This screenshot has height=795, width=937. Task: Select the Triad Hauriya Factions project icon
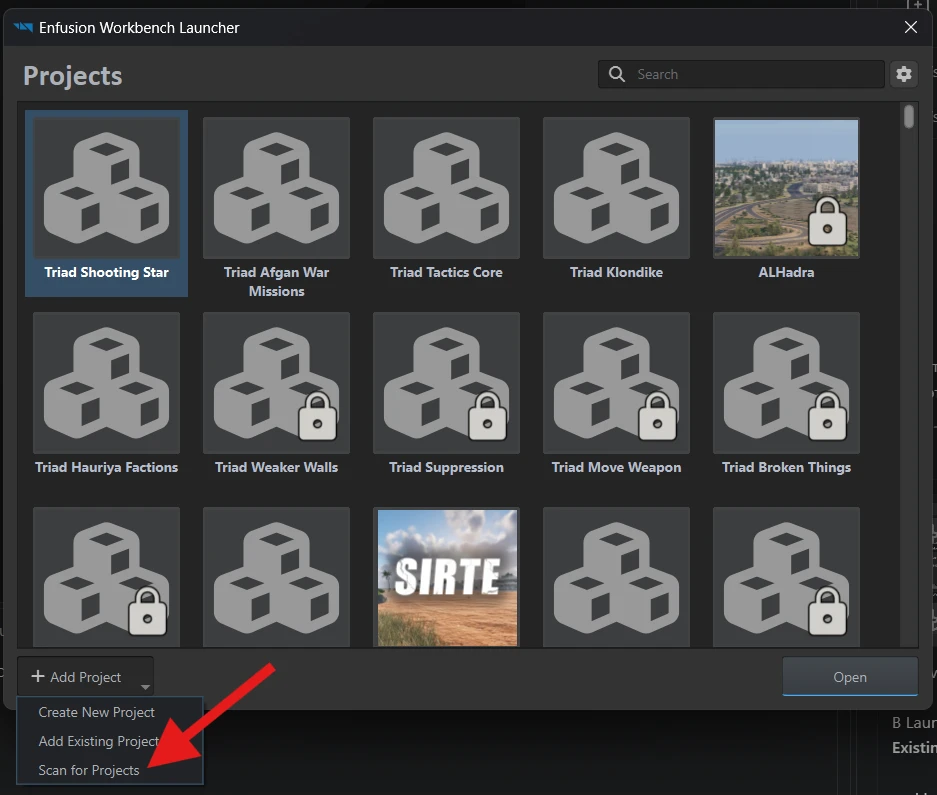106,383
